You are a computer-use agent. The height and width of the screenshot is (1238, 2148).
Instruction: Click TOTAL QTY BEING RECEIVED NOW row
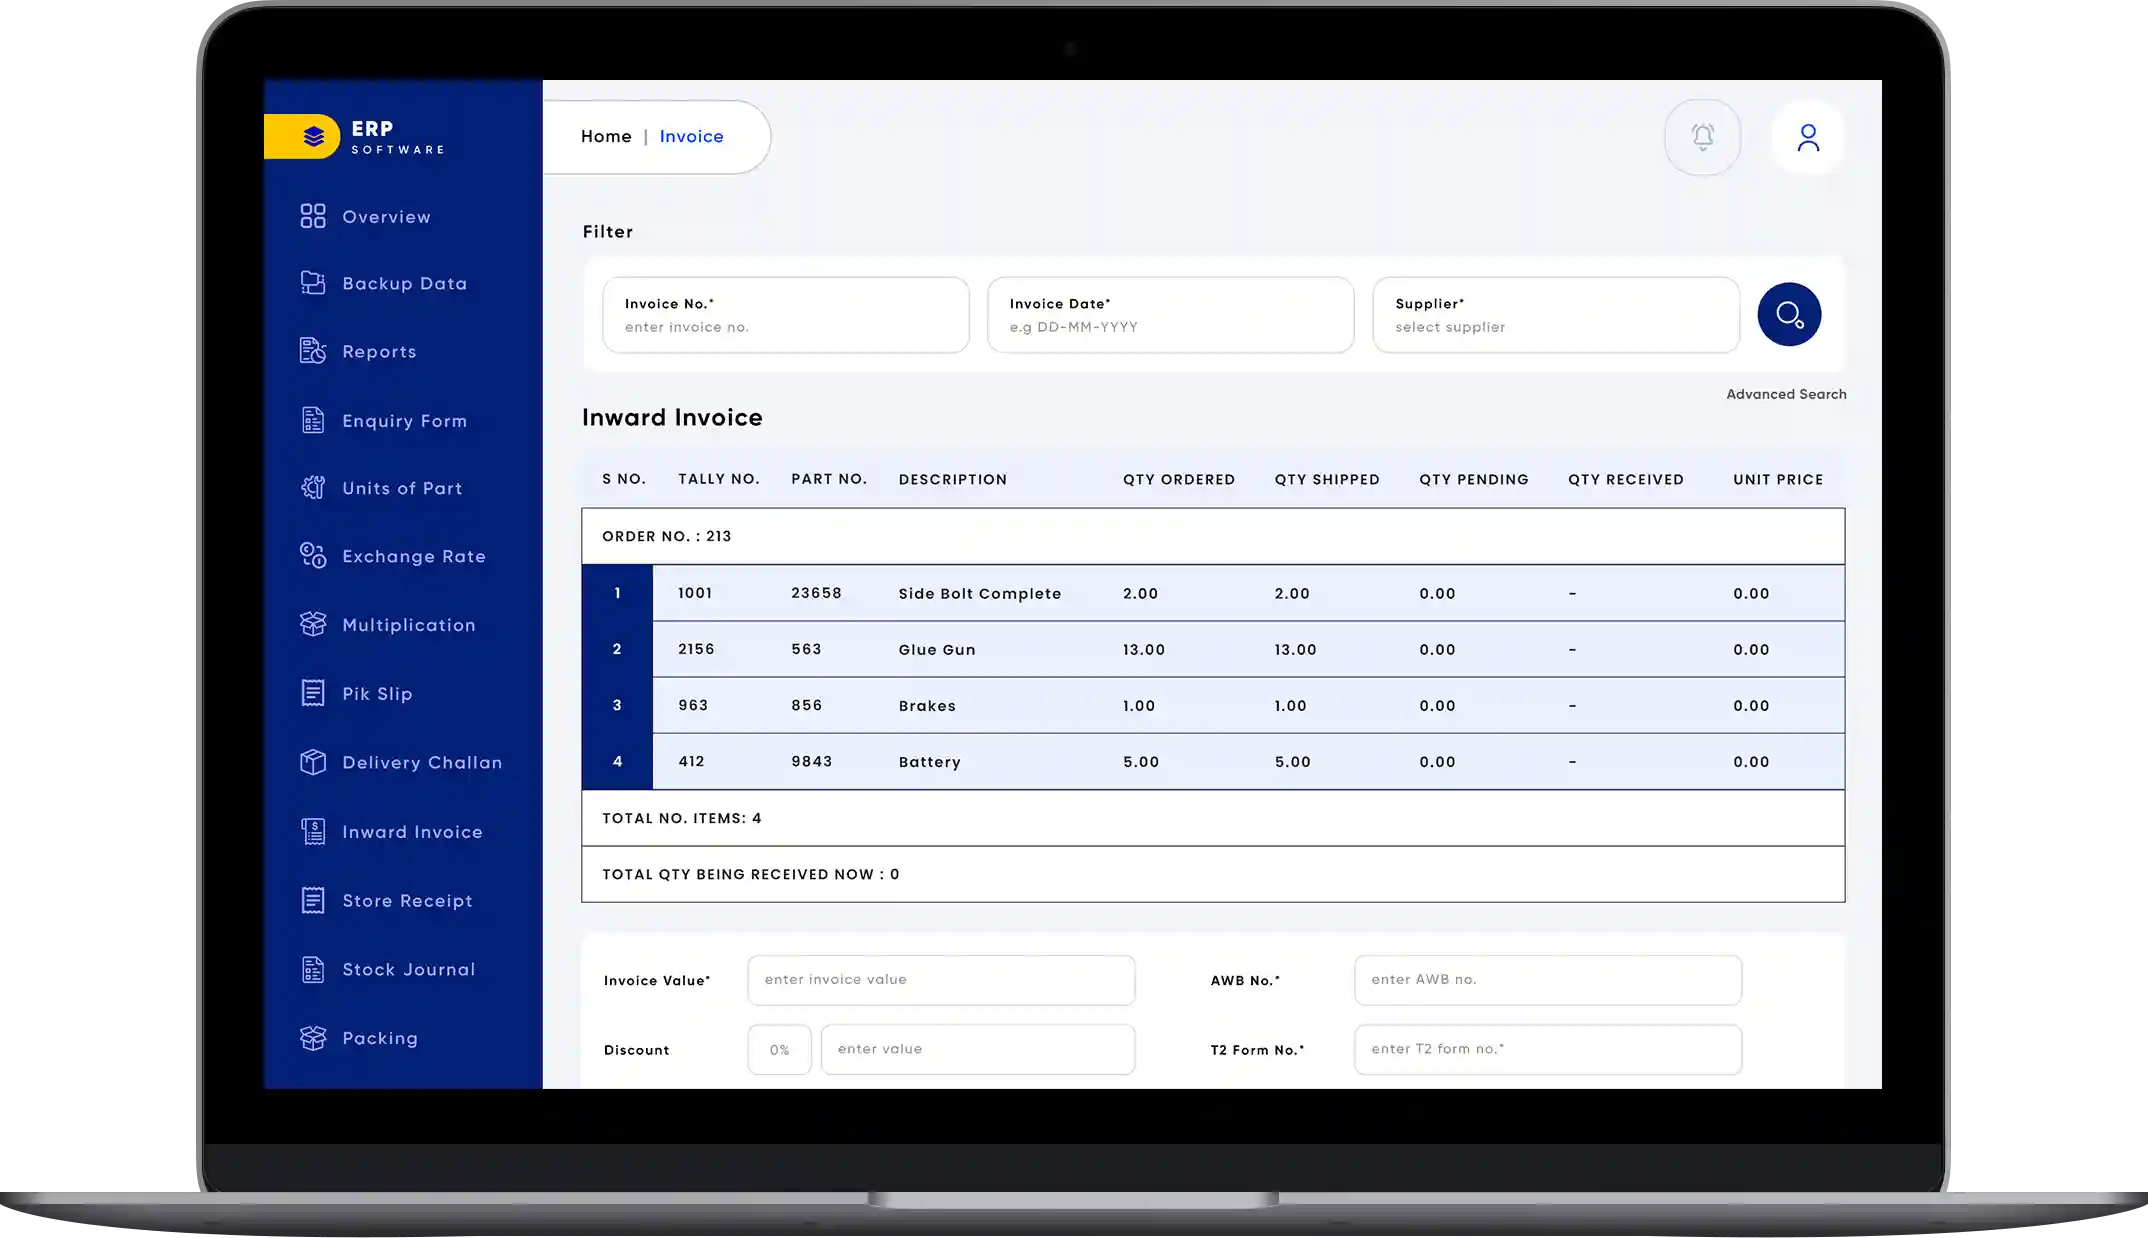pyautogui.click(x=1213, y=874)
